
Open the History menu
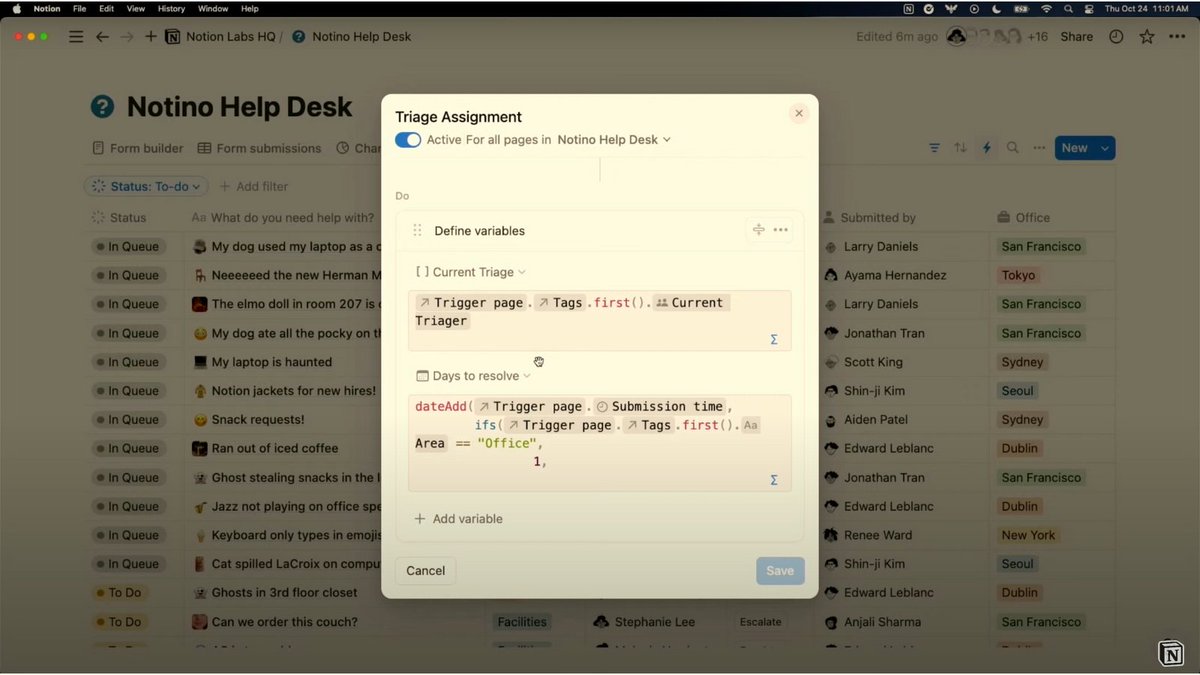[171, 9]
